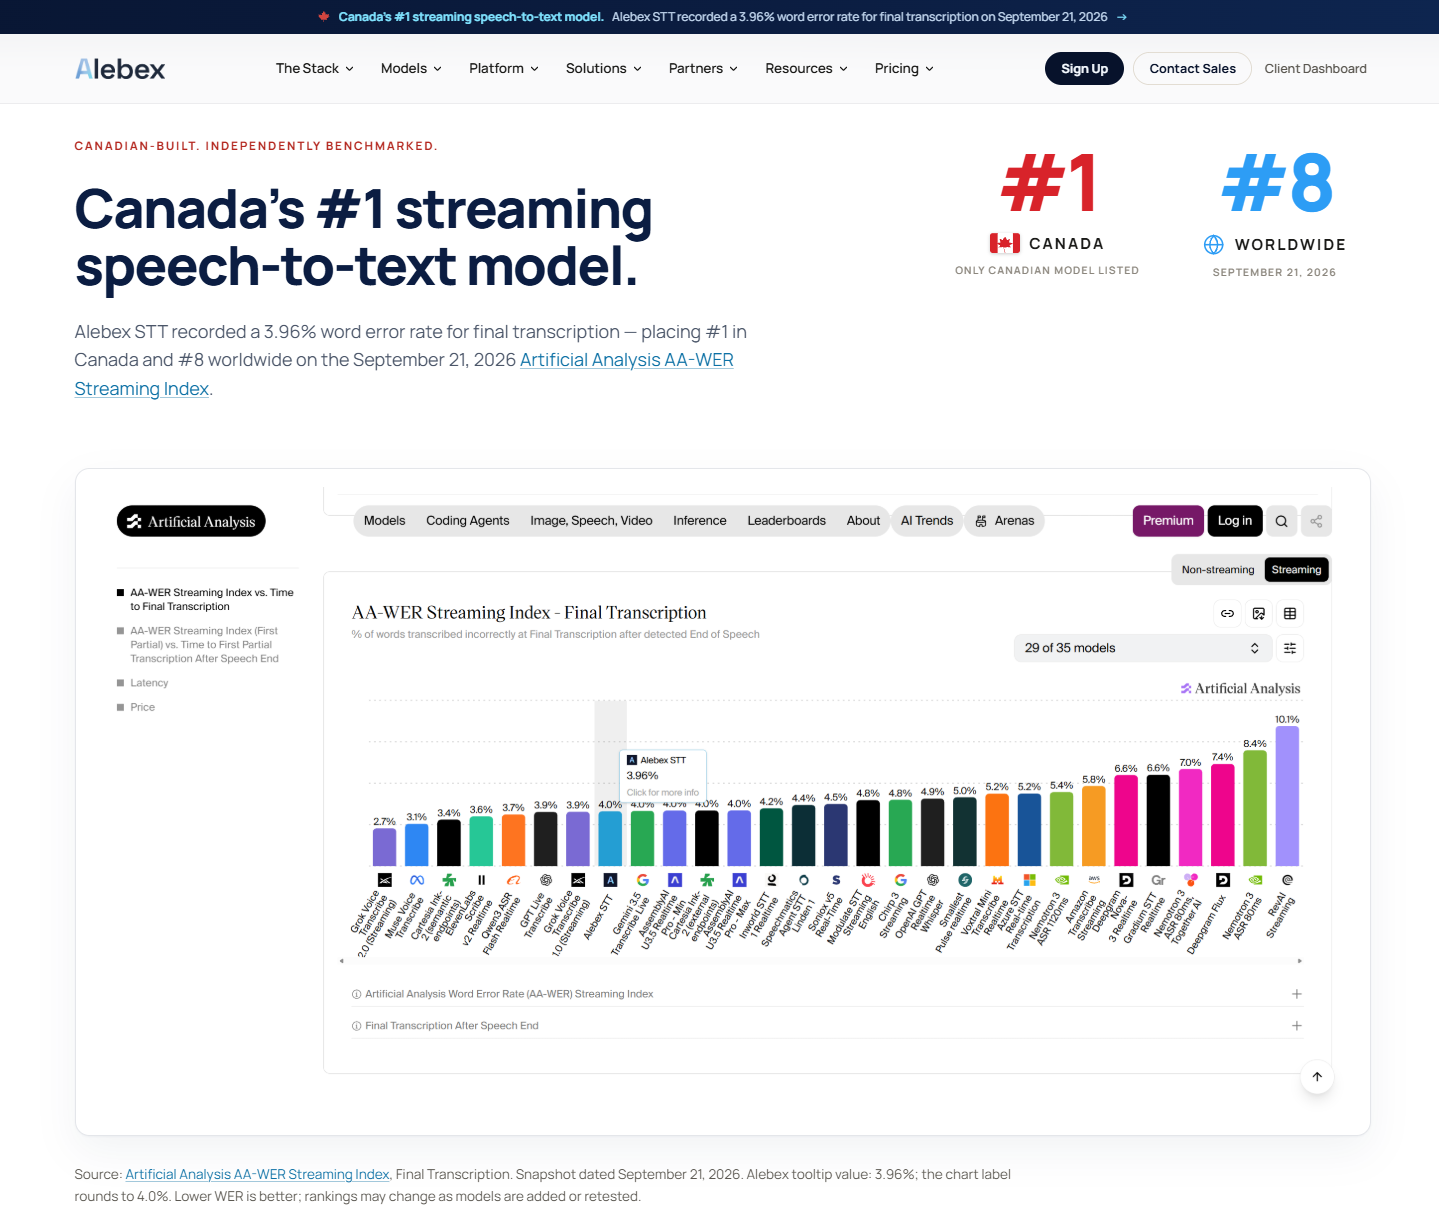Open the Coding Agents tab

(468, 521)
